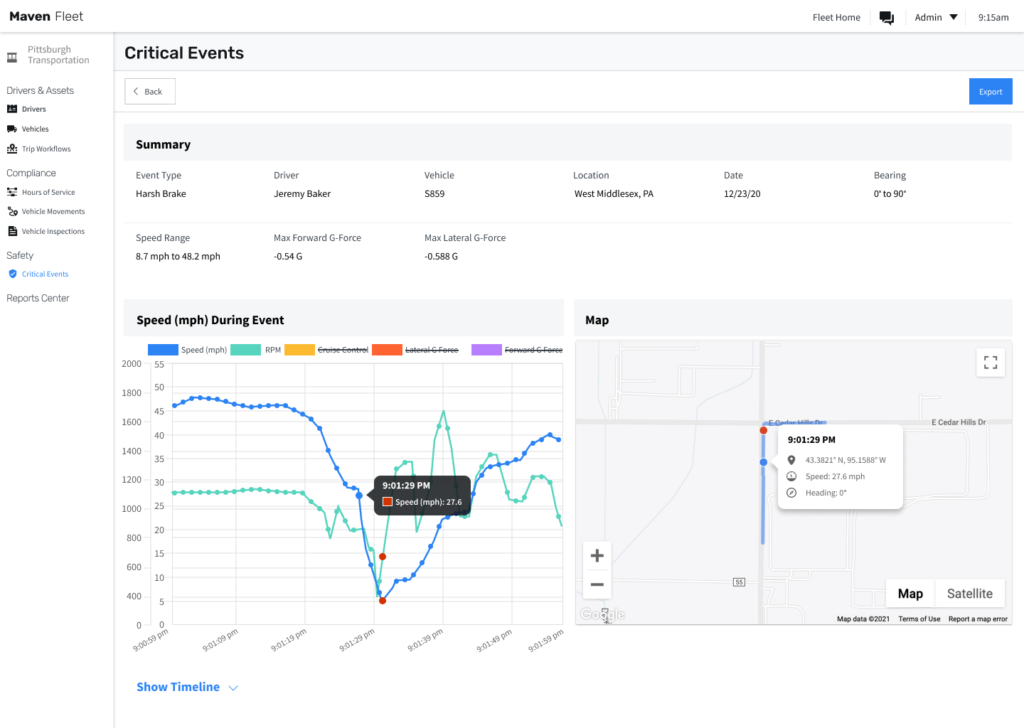Click the Trip Workflows icon
1024x728 pixels.
[12, 149]
